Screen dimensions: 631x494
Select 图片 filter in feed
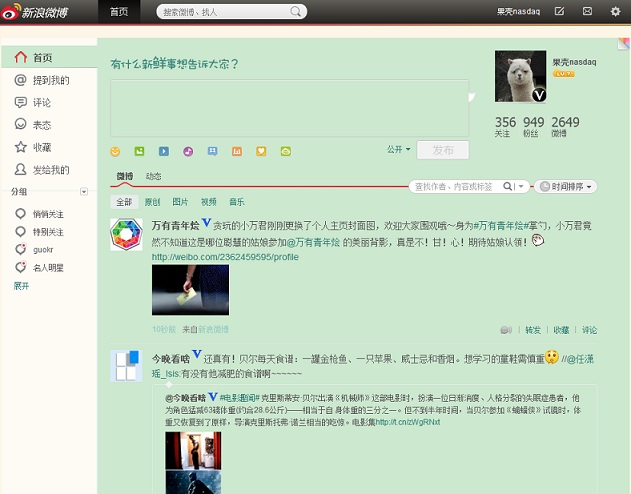[180, 202]
